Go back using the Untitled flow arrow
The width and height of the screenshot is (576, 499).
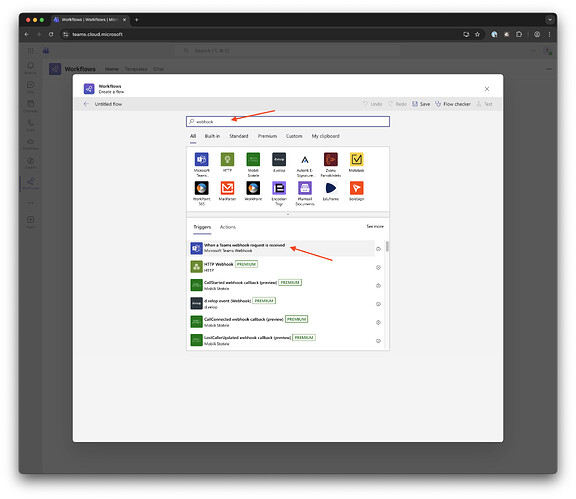tap(86, 104)
